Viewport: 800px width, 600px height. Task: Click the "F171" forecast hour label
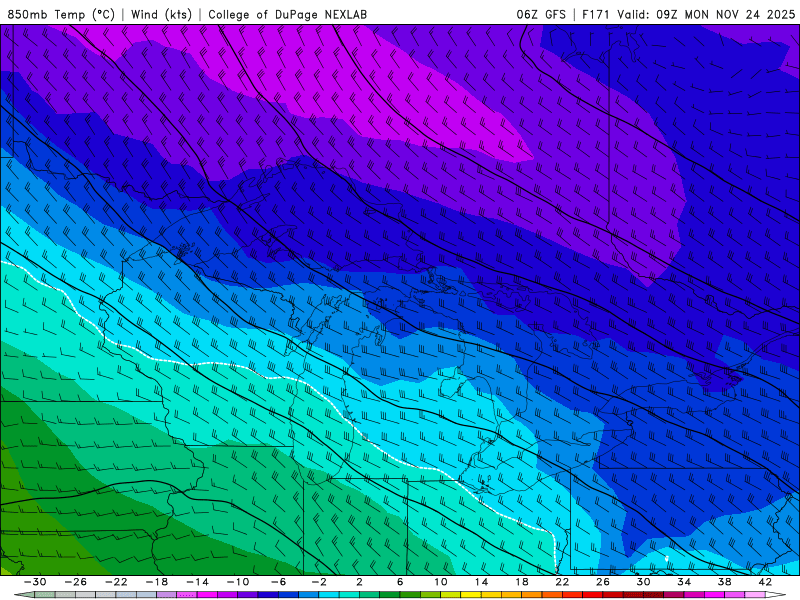(x=596, y=14)
